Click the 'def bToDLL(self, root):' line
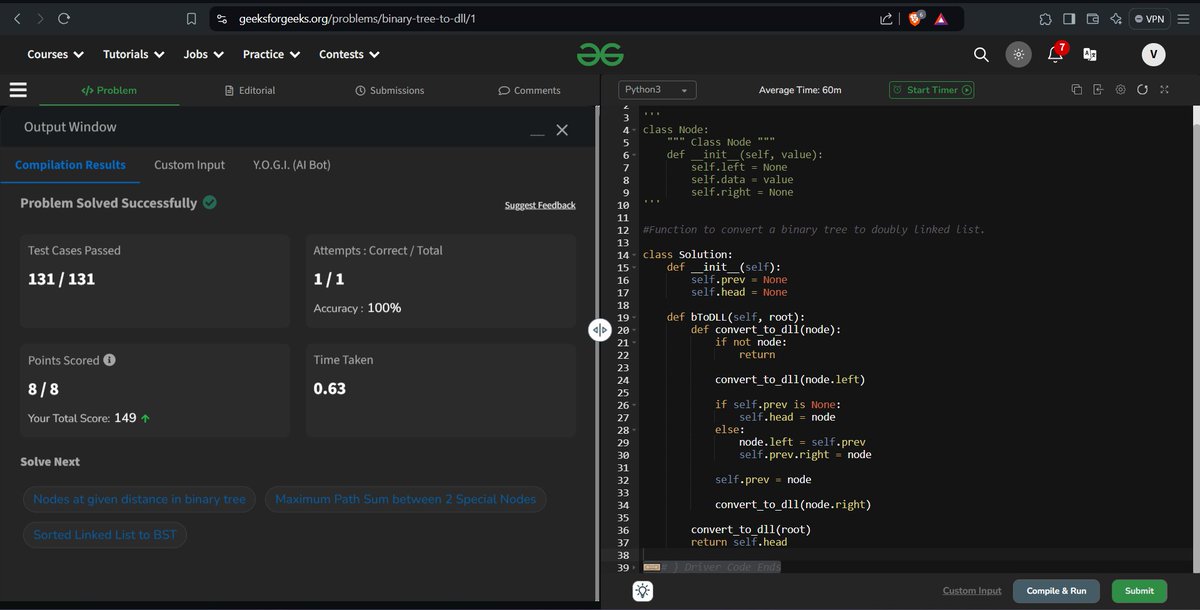The width and height of the screenshot is (1200, 610). click(736, 317)
